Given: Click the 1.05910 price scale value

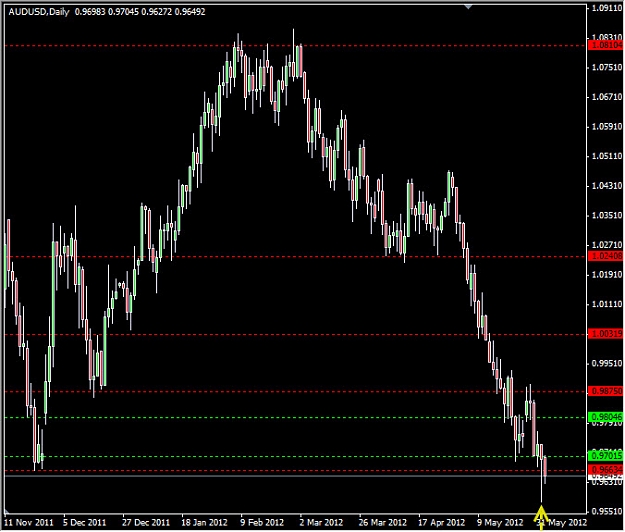Looking at the screenshot, I should [x=607, y=127].
